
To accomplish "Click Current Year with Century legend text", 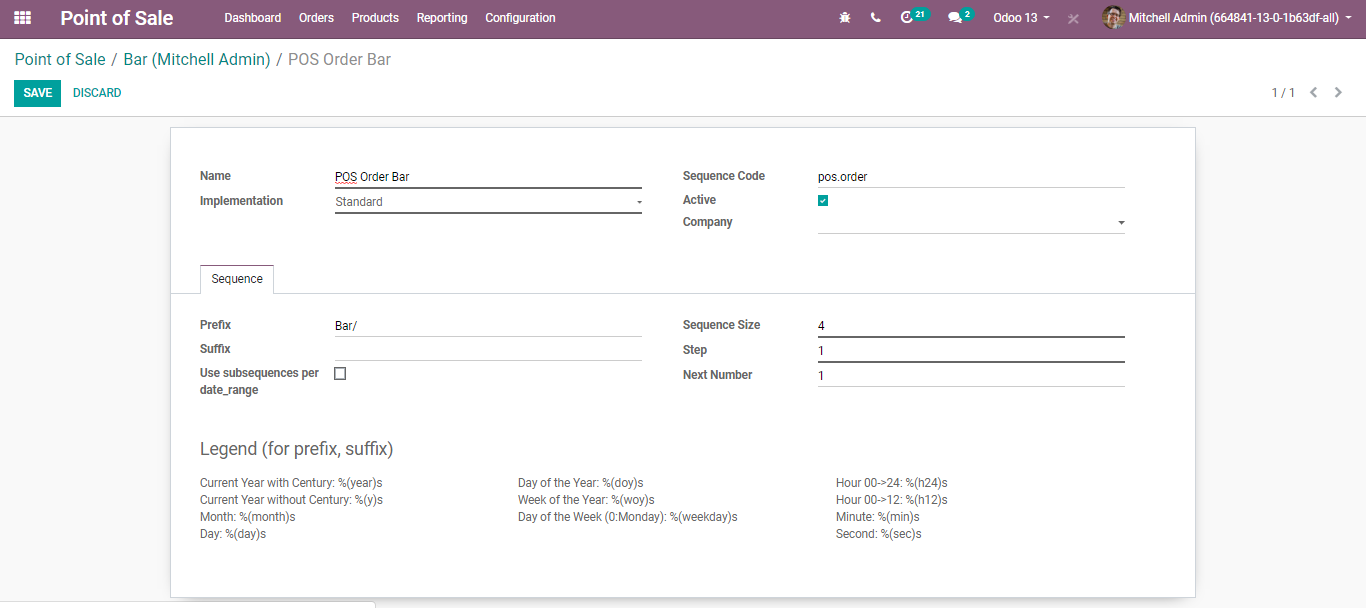I will click(x=291, y=483).
